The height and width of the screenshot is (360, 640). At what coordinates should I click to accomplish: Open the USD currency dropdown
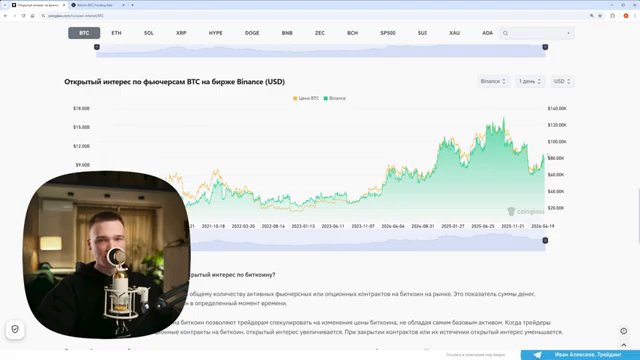pos(562,81)
